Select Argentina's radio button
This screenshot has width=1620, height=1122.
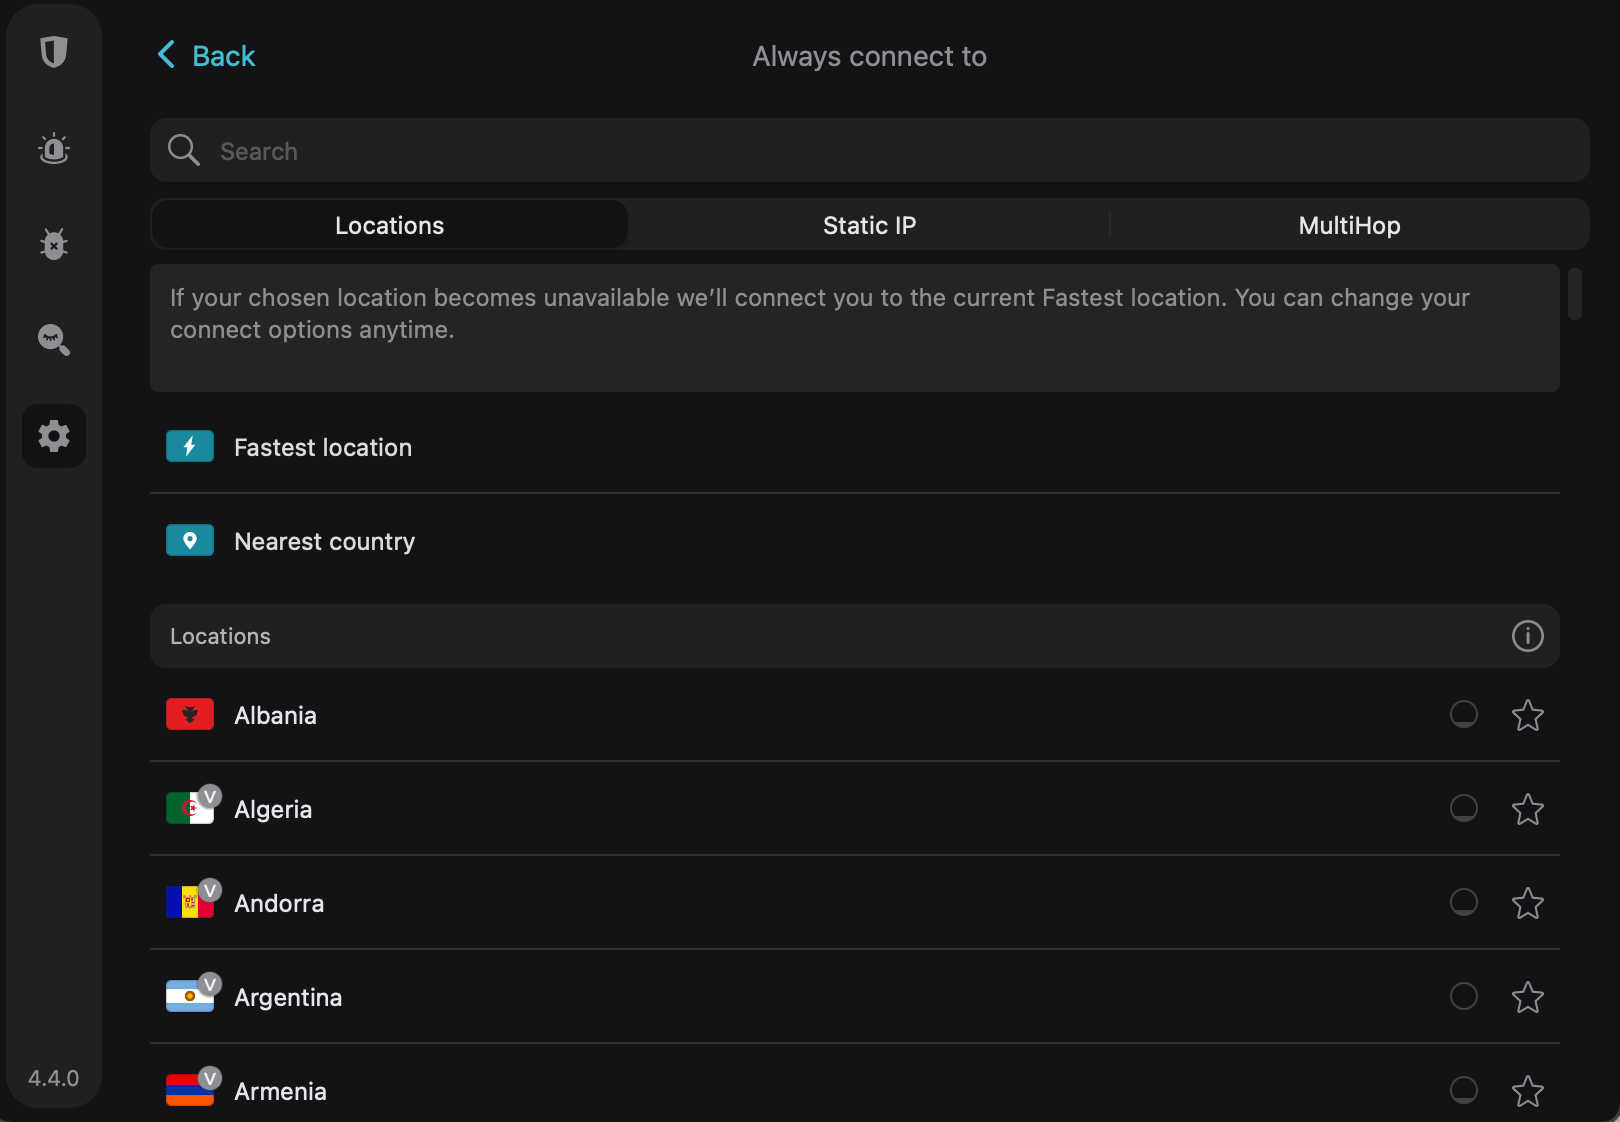[1463, 996]
